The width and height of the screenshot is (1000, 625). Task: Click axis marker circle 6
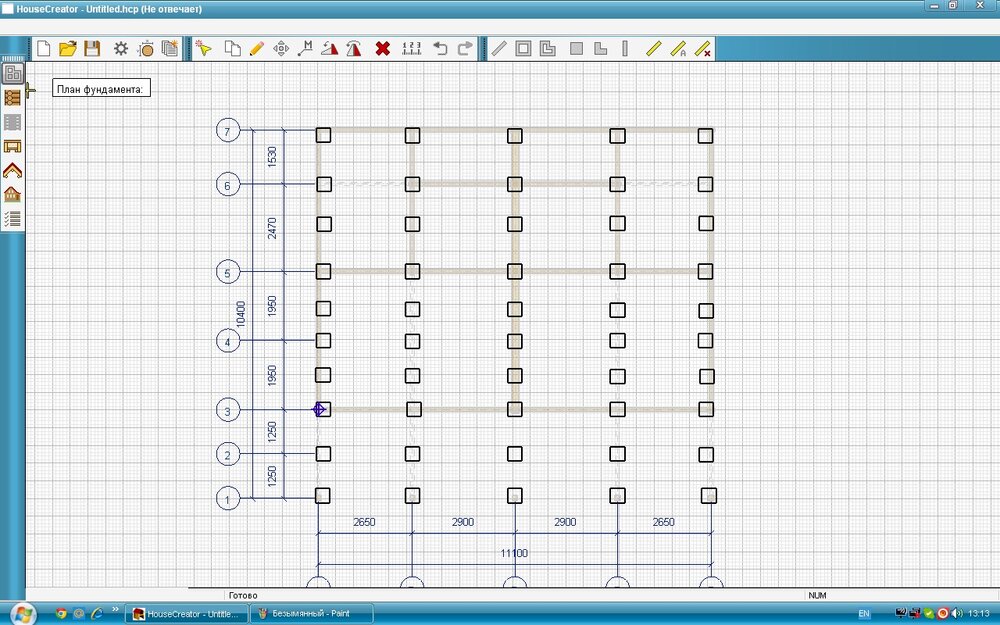(228, 185)
